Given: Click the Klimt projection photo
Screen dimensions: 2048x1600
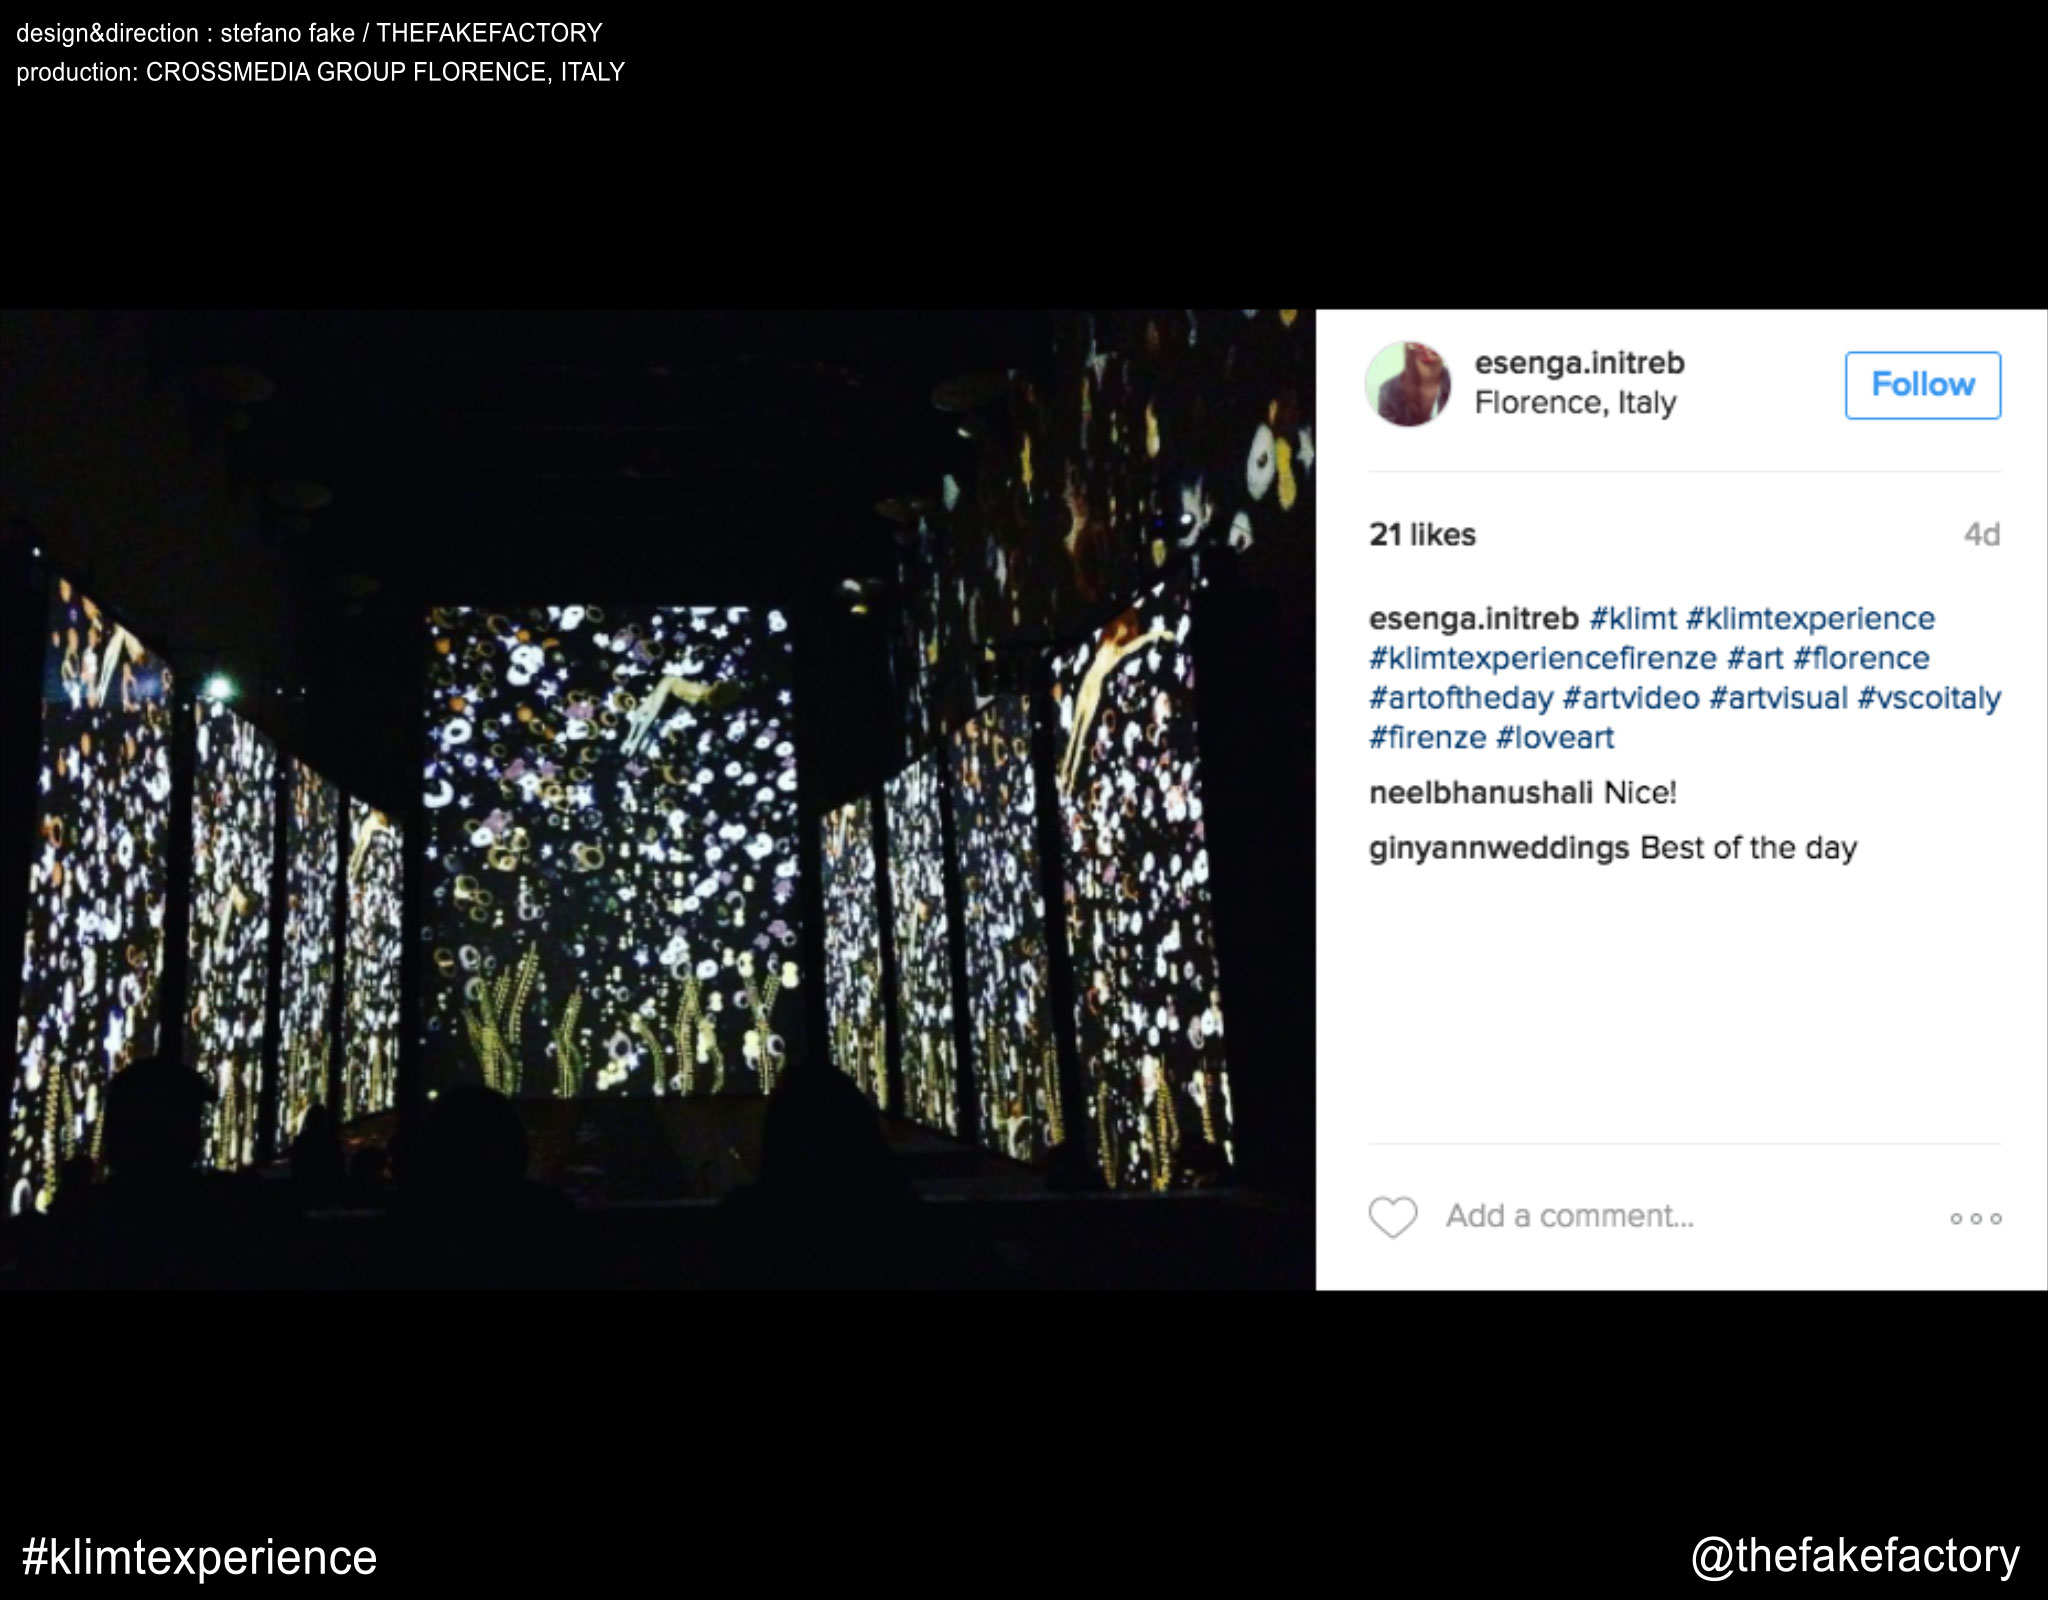Looking at the screenshot, I should point(657,799).
